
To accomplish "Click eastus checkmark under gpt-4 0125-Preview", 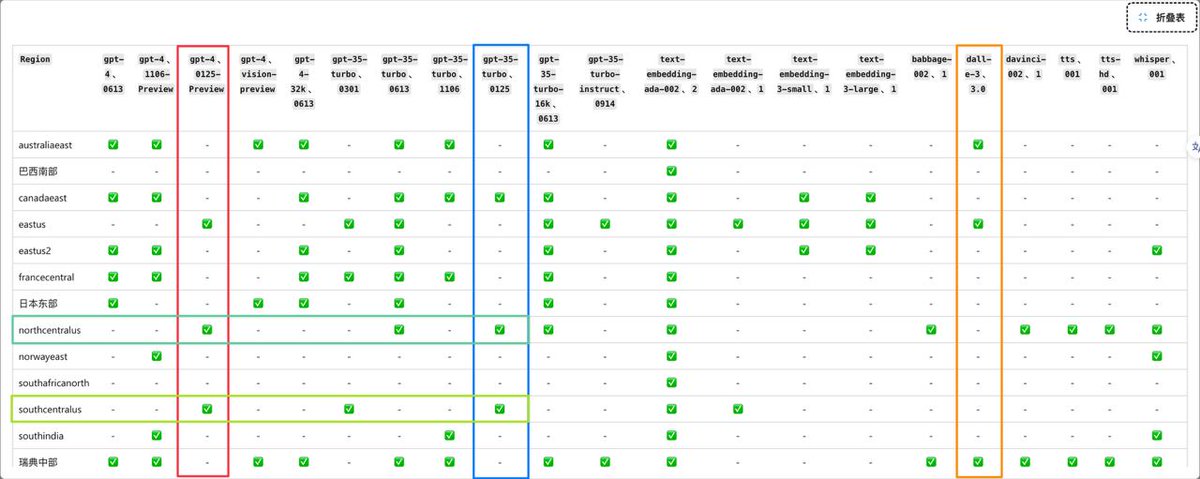I will 206,224.
